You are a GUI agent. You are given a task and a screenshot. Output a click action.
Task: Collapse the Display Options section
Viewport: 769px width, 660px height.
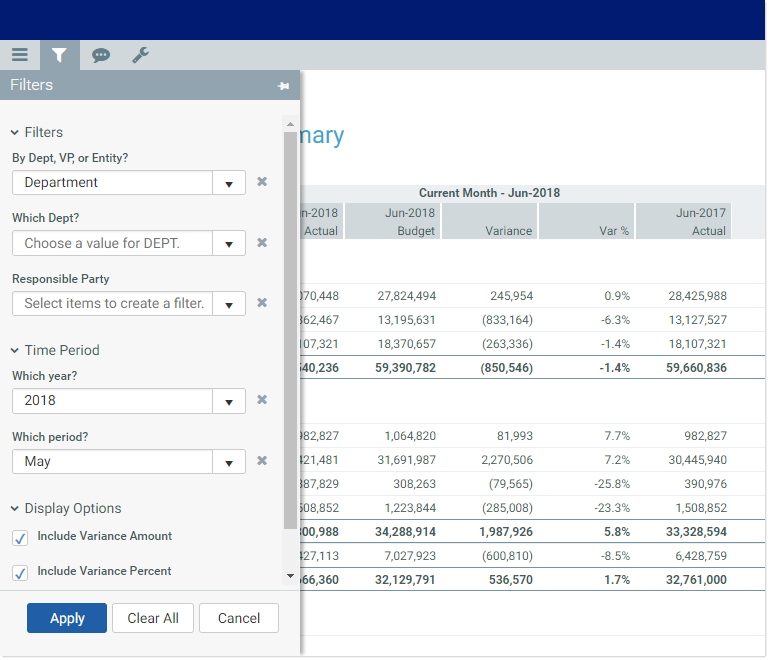pyautogui.click(x=15, y=509)
